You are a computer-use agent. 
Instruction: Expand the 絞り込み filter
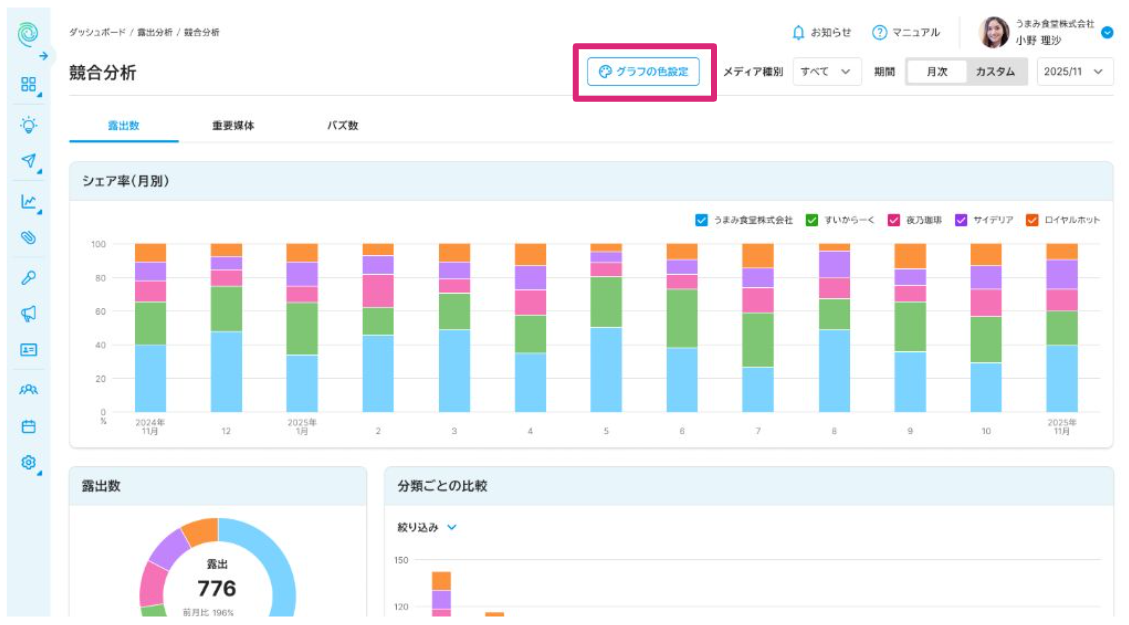pyautogui.click(x=427, y=527)
